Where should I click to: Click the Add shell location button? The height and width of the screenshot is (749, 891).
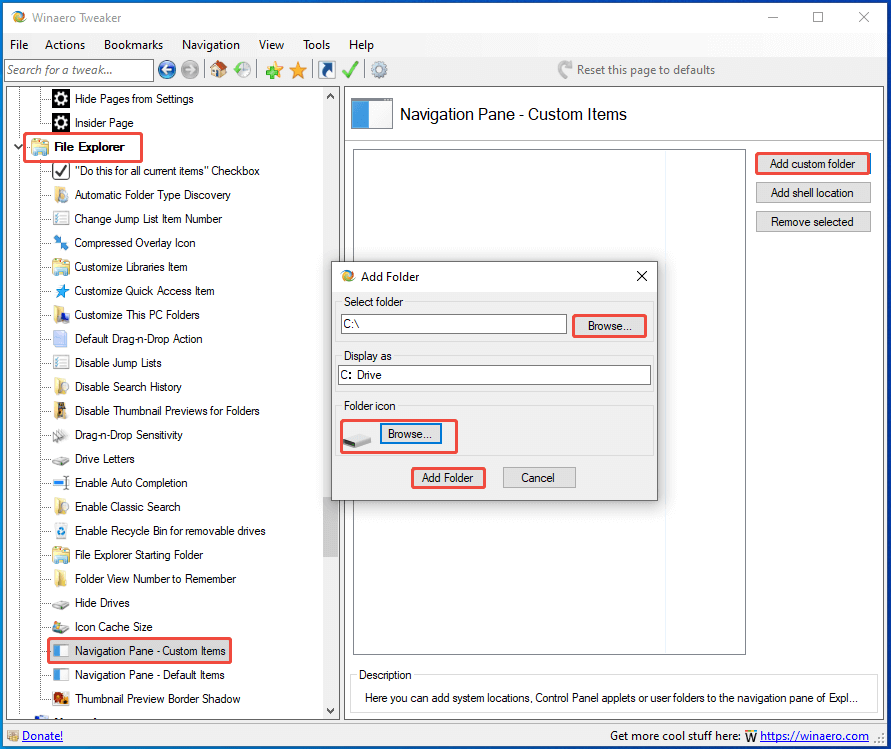pos(812,193)
